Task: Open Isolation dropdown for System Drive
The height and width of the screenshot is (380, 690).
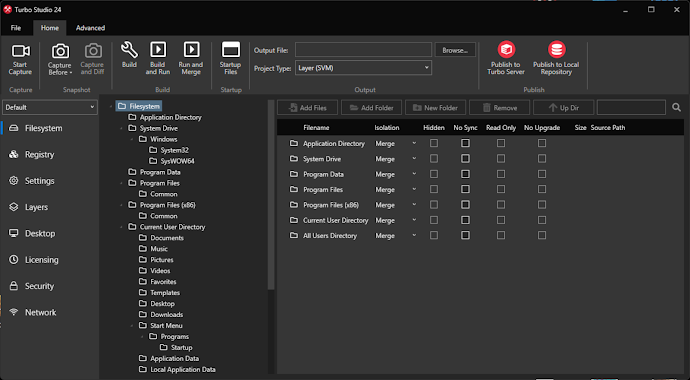Action: tap(414, 159)
